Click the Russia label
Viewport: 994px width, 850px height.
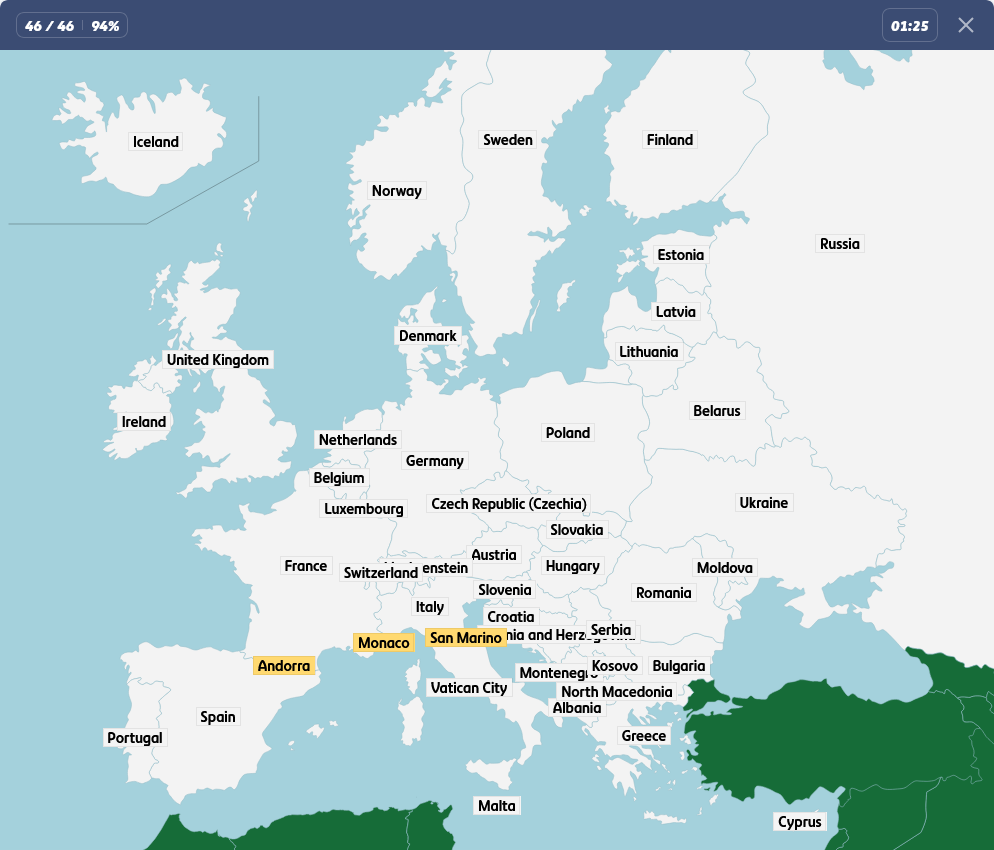(839, 244)
